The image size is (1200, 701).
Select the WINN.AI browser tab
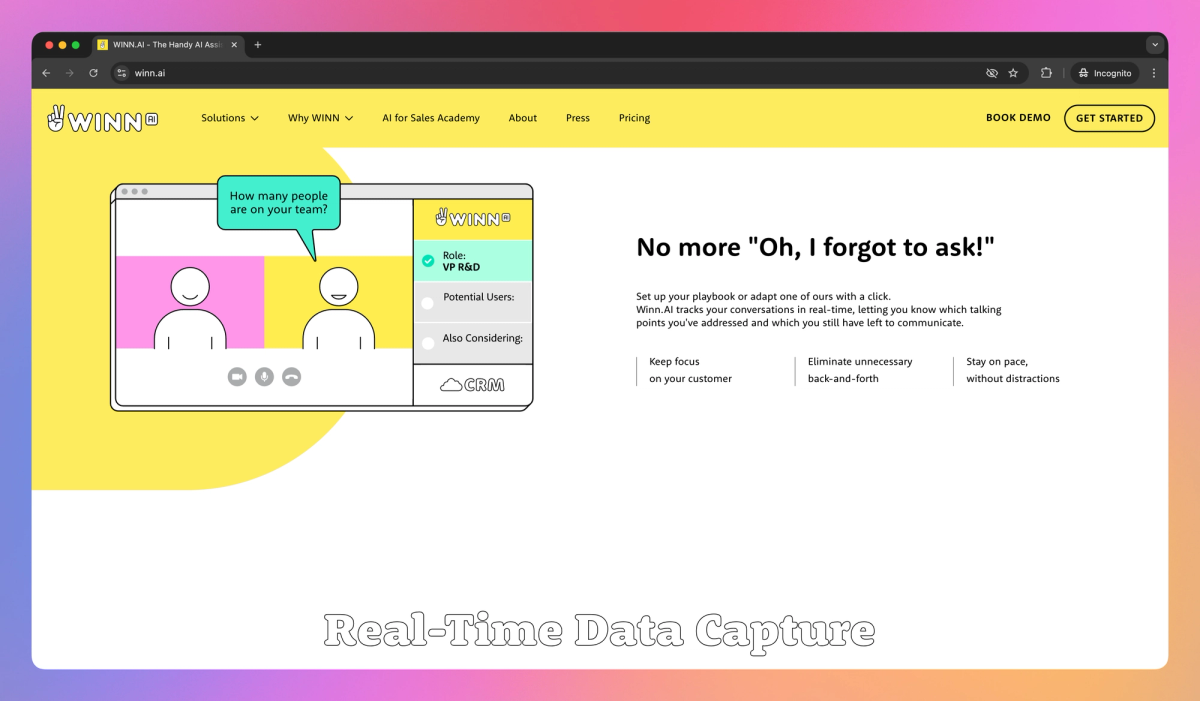168,45
